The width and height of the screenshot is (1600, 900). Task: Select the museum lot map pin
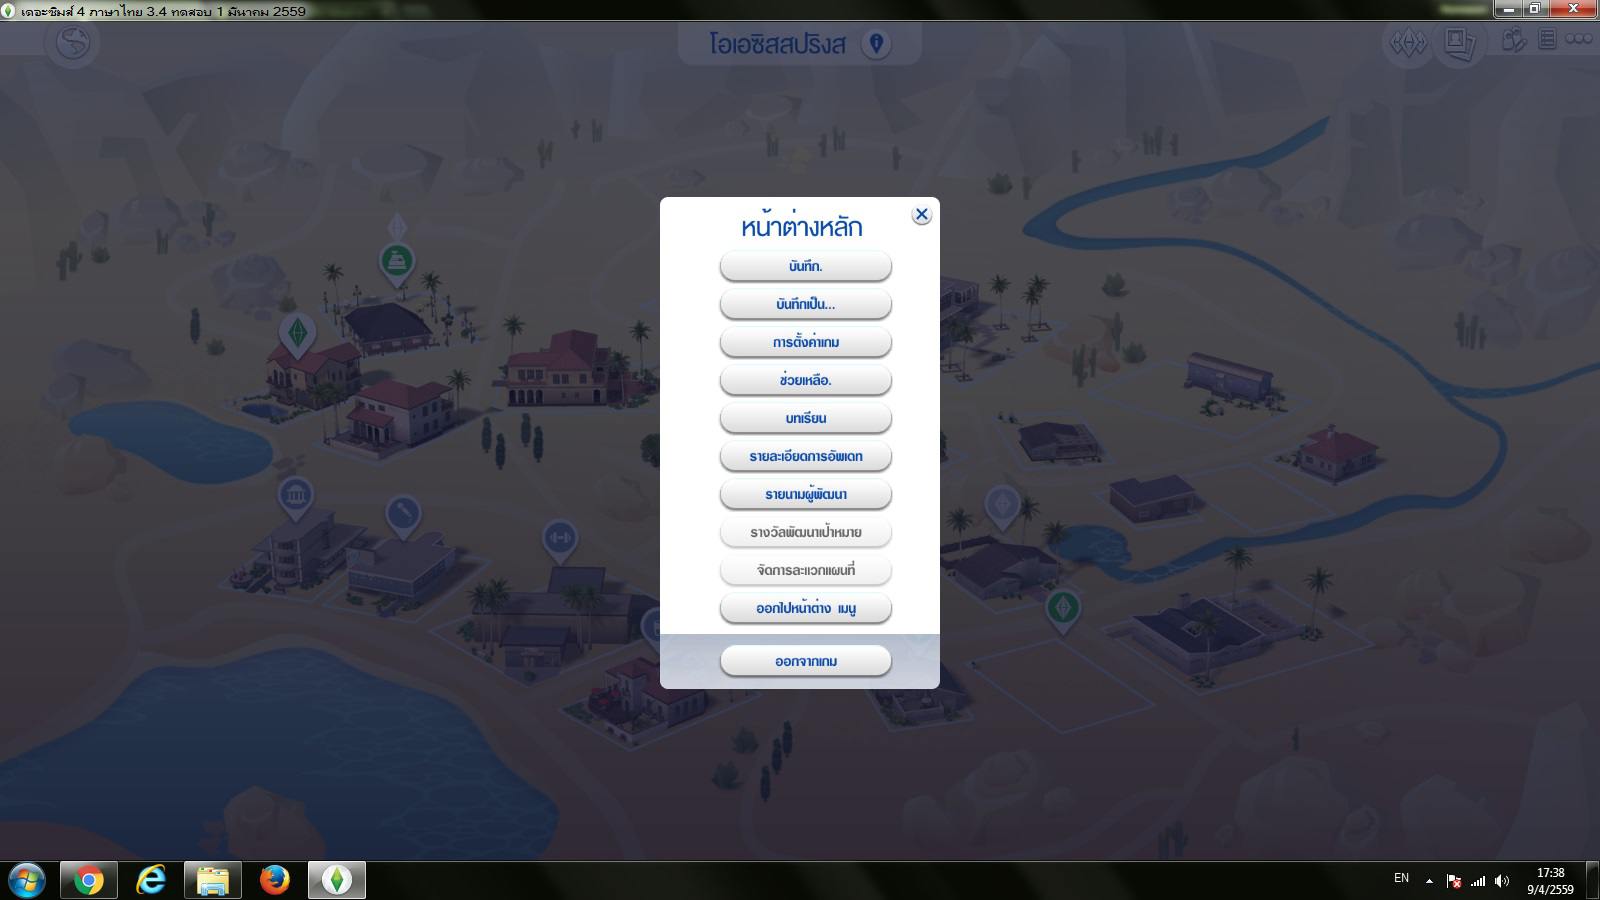295,497
